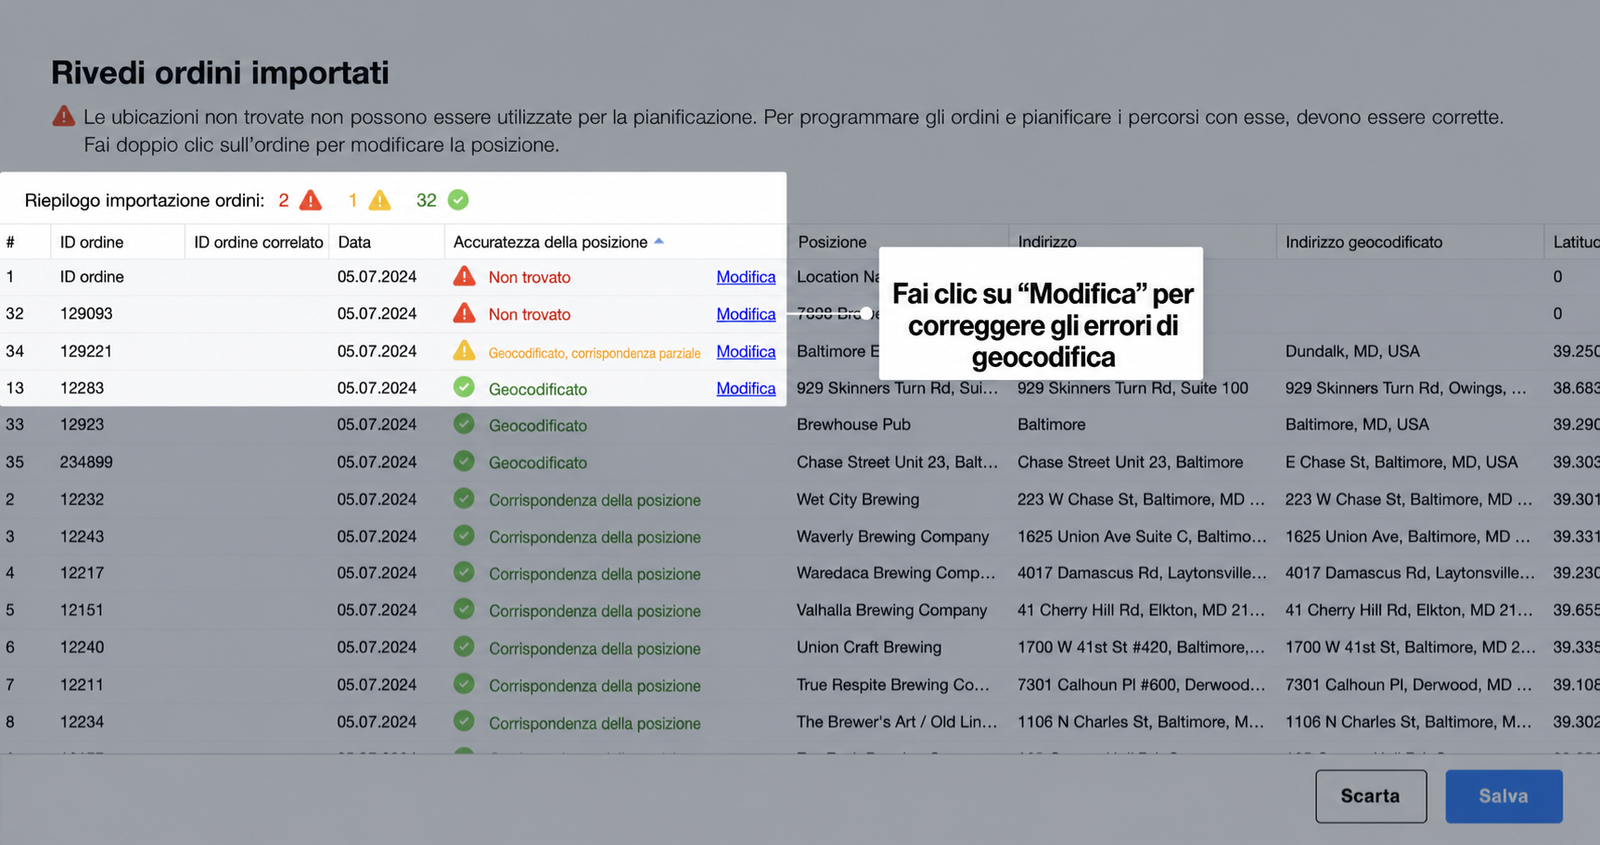Click the green check icon for order 12211
This screenshot has width=1600, height=845.
pos(464,684)
